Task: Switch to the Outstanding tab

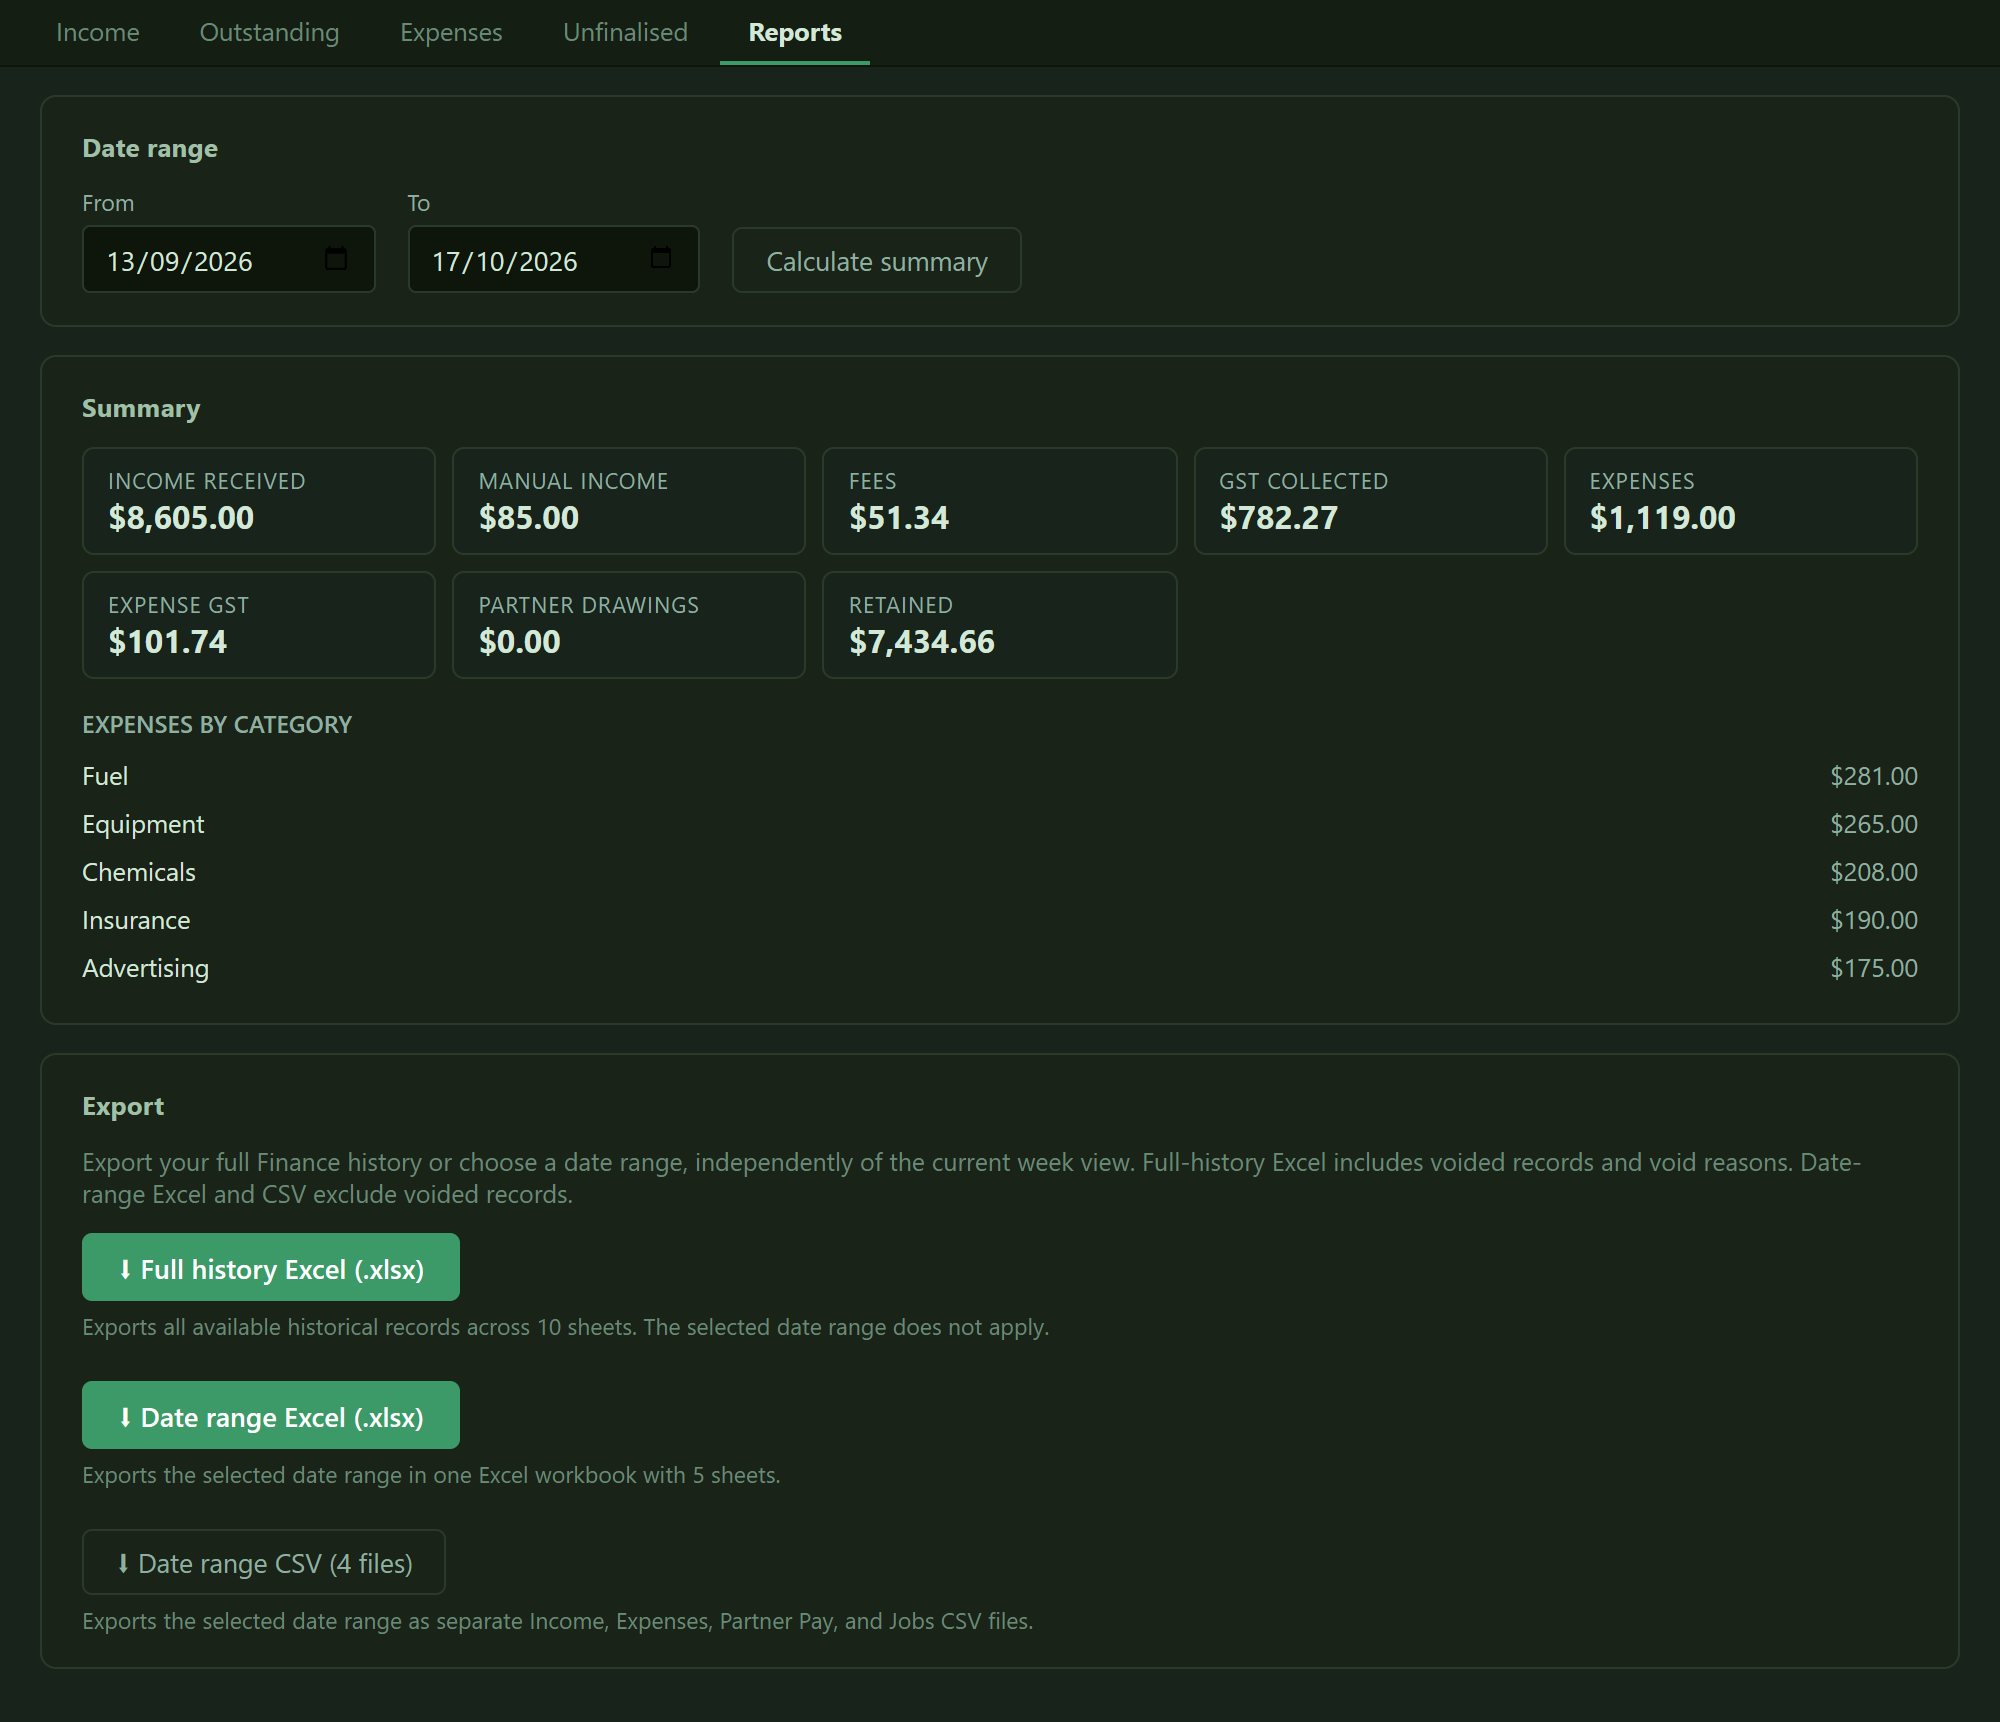Action: click(x=270, y=32)
